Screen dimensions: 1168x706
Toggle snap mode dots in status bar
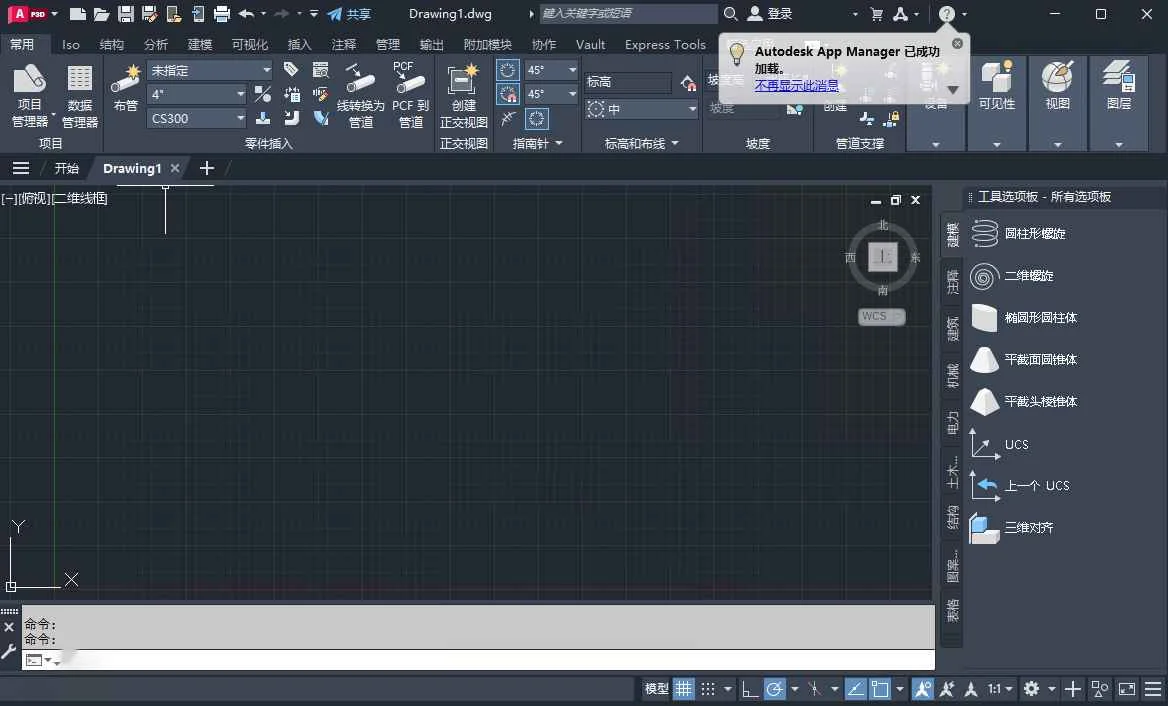708,689
